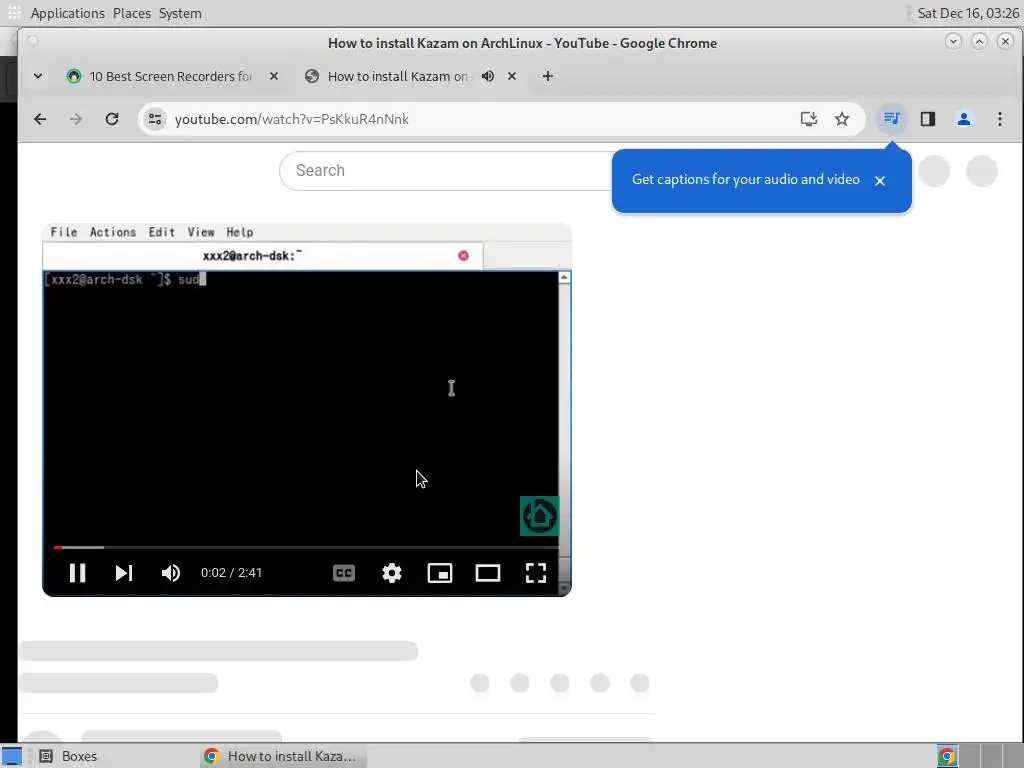View site information icon
The image size is (1024, 768).
(x=155, y=119)
